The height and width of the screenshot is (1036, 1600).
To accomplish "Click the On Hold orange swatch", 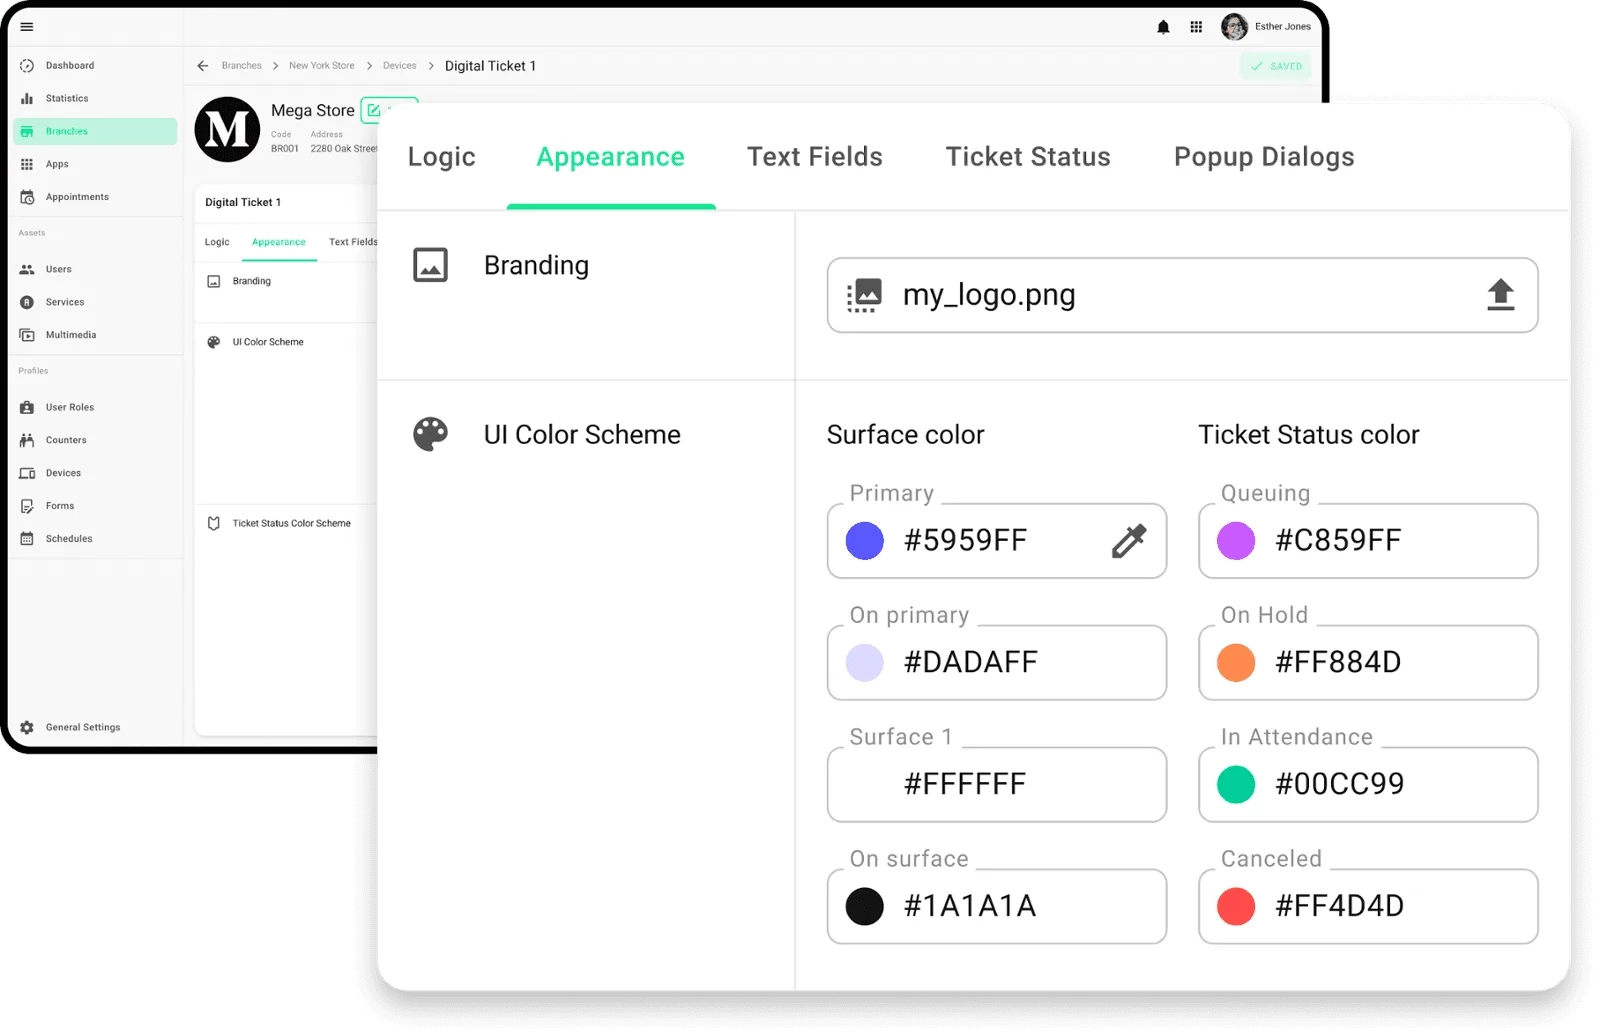I will [x=1236, y=663].
